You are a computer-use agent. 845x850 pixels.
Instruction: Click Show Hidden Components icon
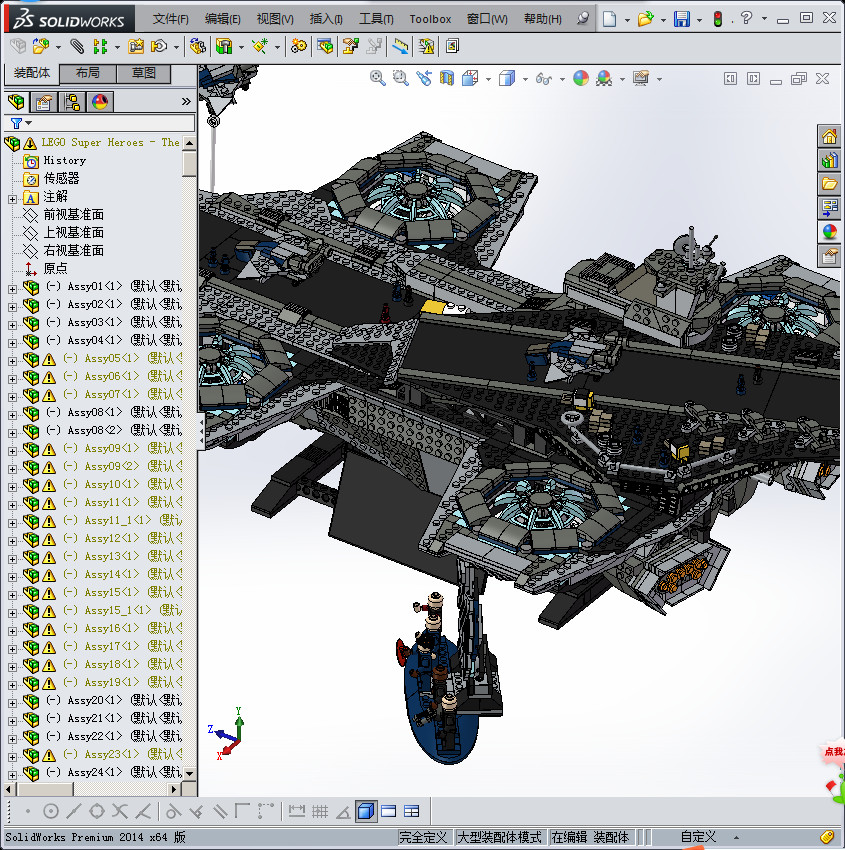(198, 47)
